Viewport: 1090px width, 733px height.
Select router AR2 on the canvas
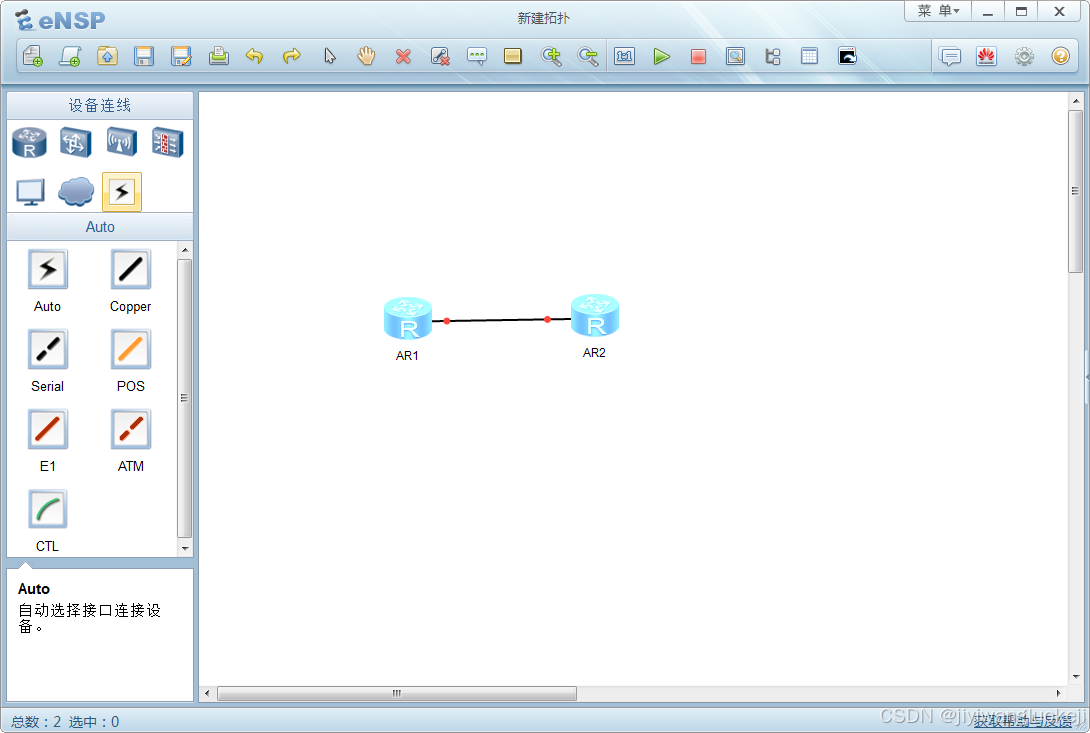(x=594, y=315)
